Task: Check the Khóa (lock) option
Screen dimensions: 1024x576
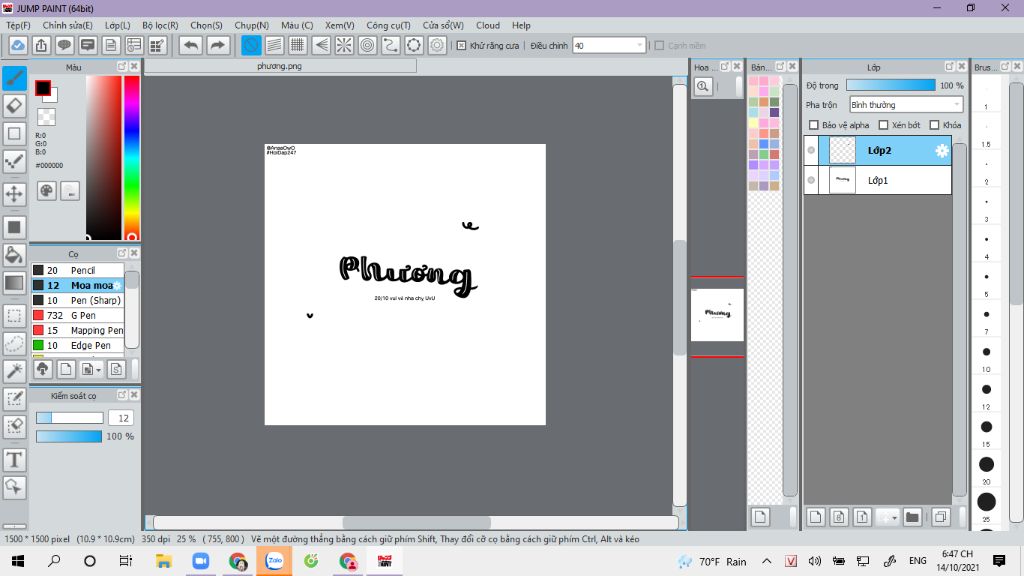Action: click(935, 125)
